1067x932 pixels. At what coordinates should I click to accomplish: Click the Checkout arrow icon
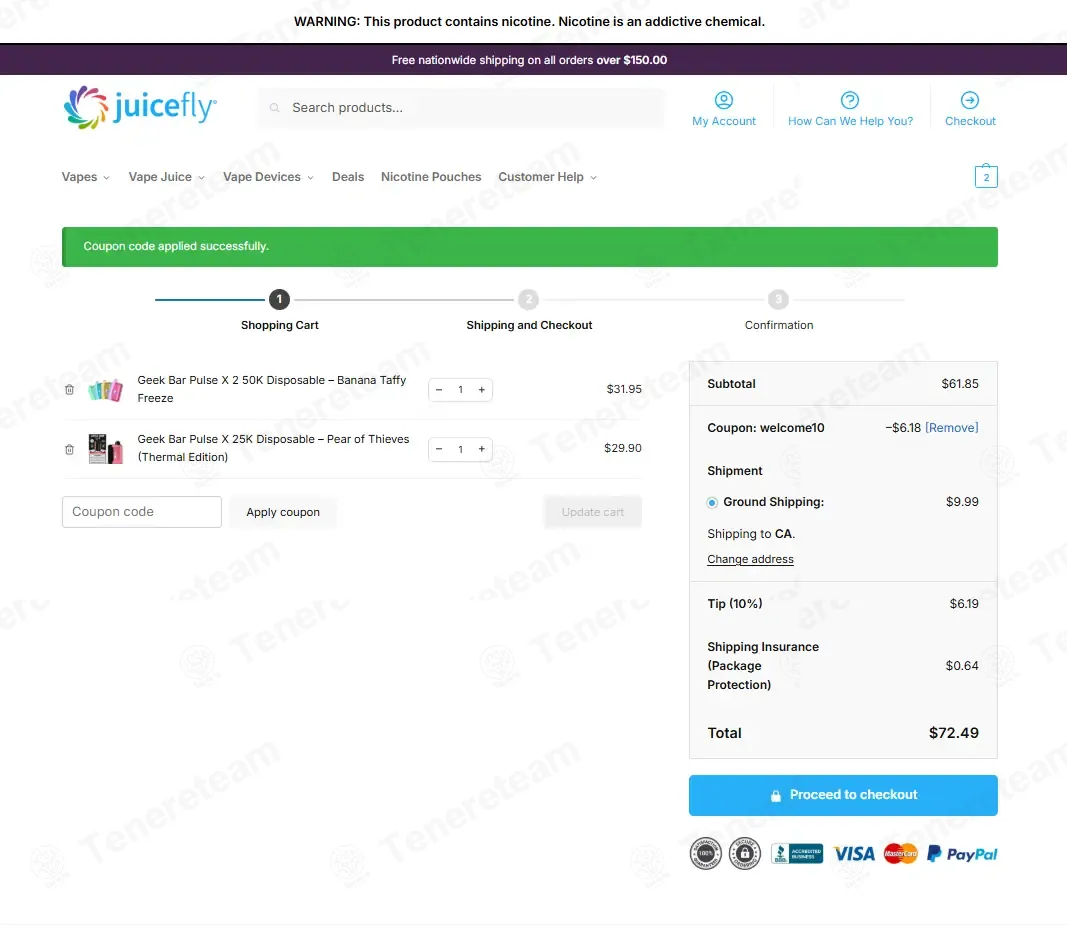pos(970,100)
